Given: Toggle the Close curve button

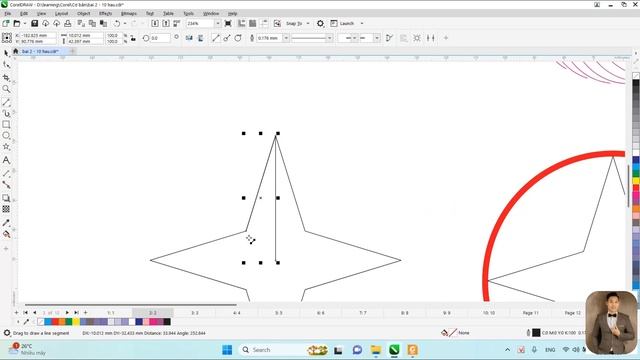Looking at the screenshot, I should click(x=238, y=38).
